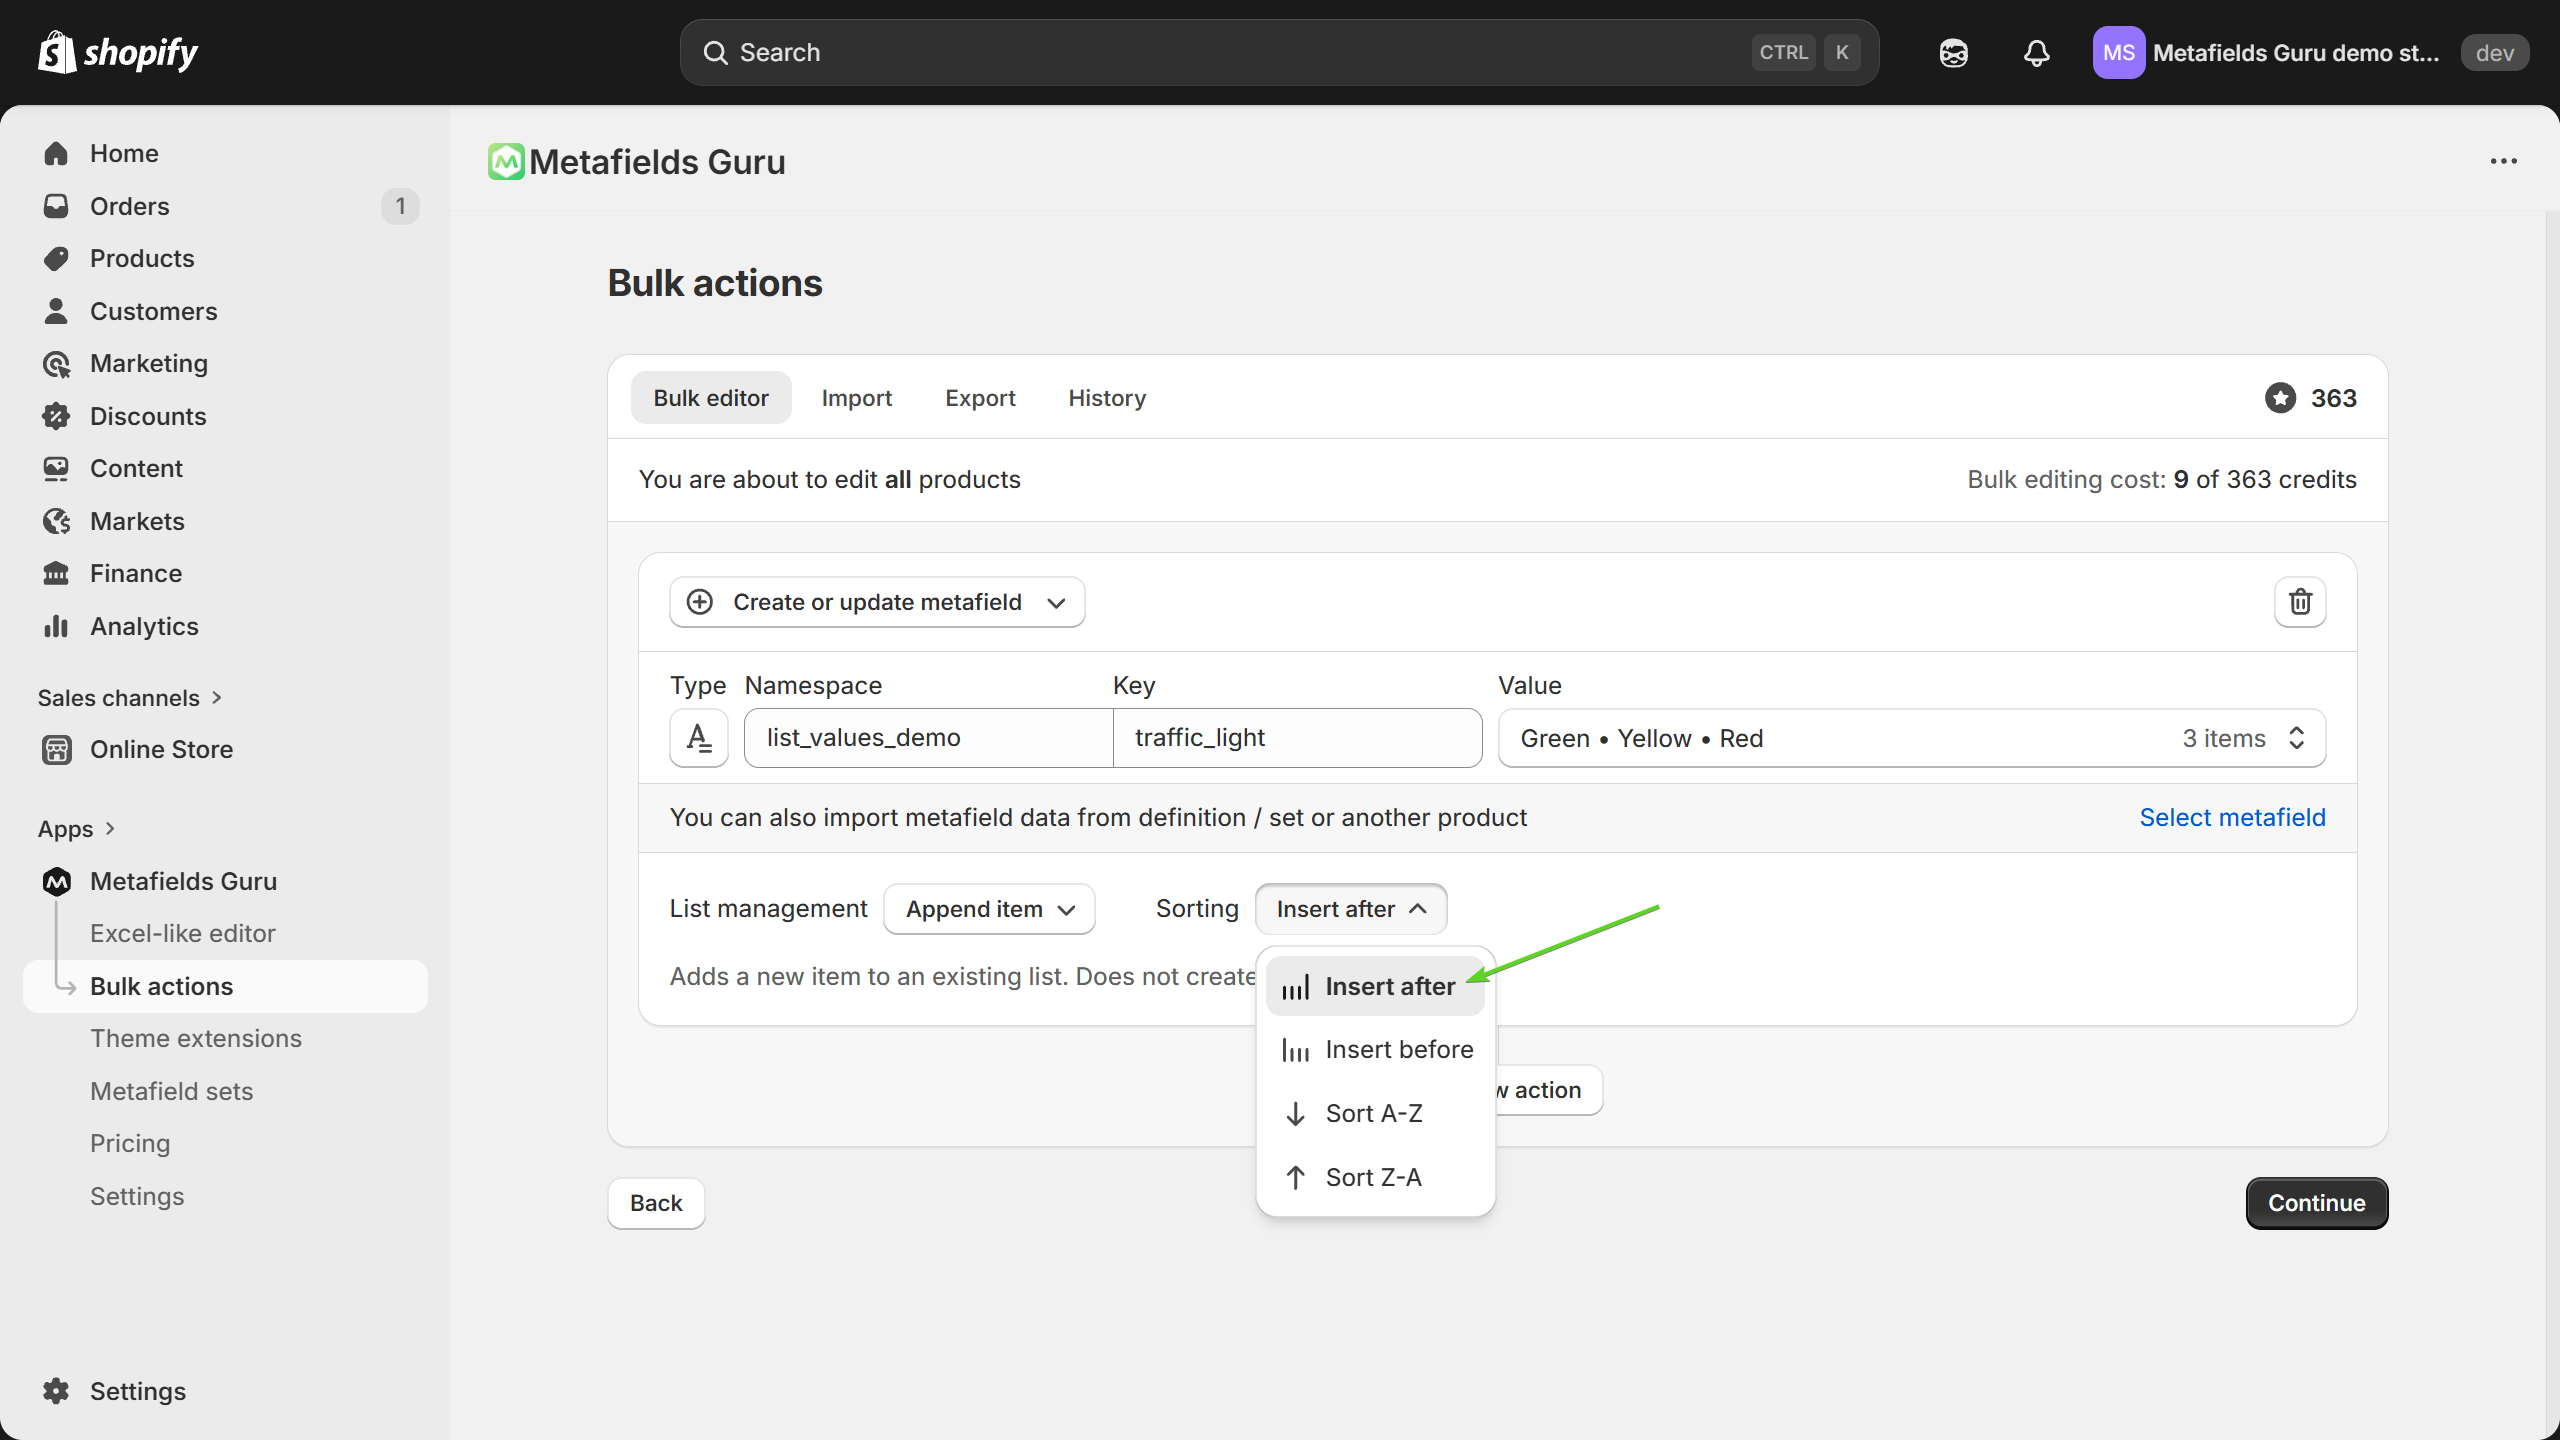
Task: Open the notifications bell
Action: [x=2036, y=53]
